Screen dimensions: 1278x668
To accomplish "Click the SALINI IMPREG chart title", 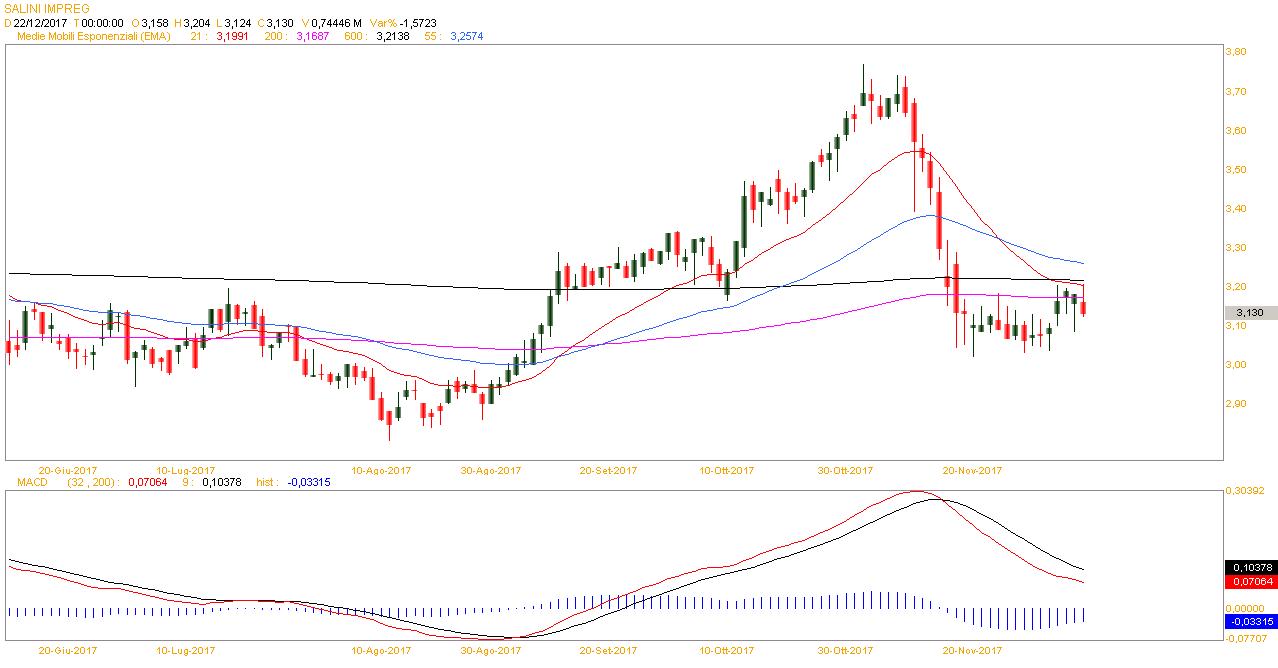I will tap(47, 9).
